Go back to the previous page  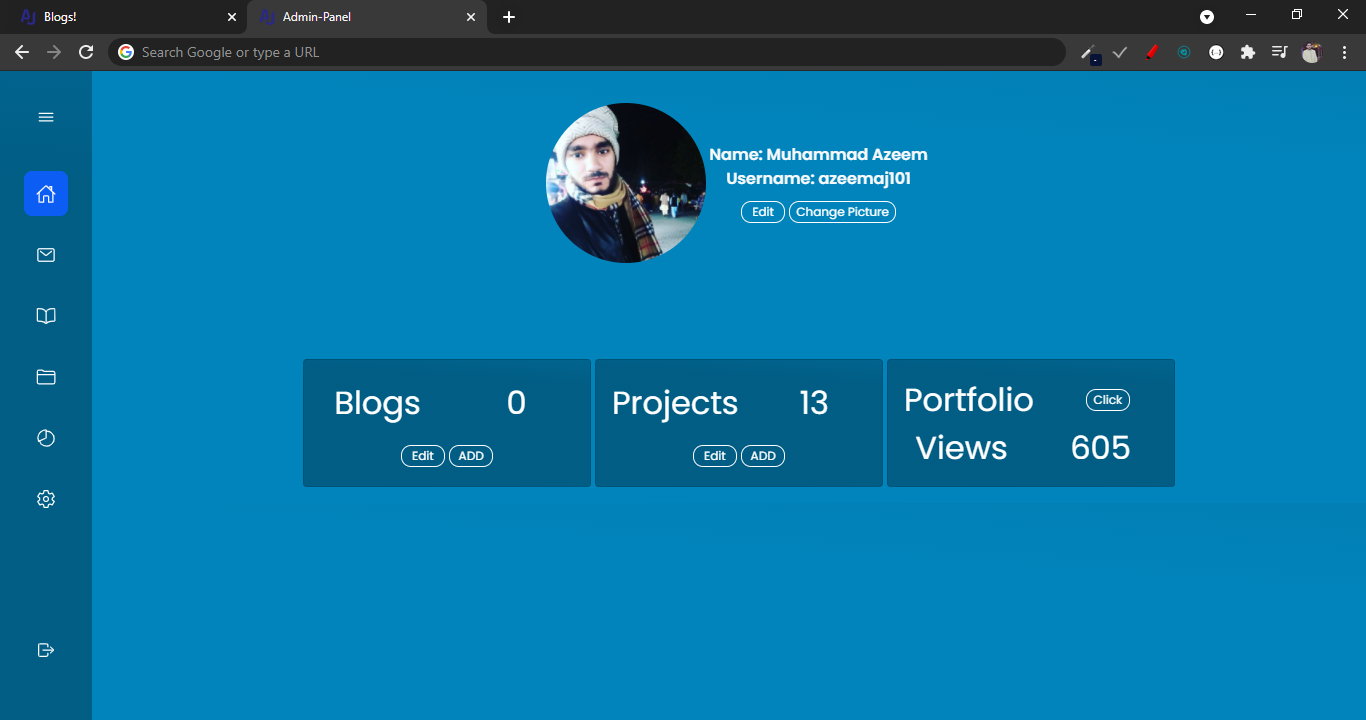[22, 52]
